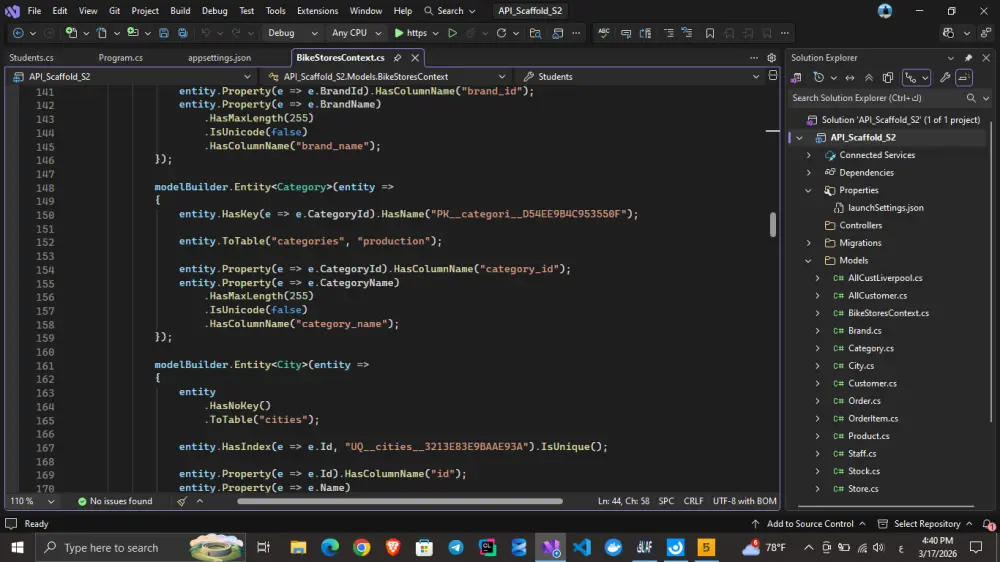Click the code cleanup broom icon in the status strip
This screenshot has width=1000, height=562.
pyautogui.click(x=182, y=501)
